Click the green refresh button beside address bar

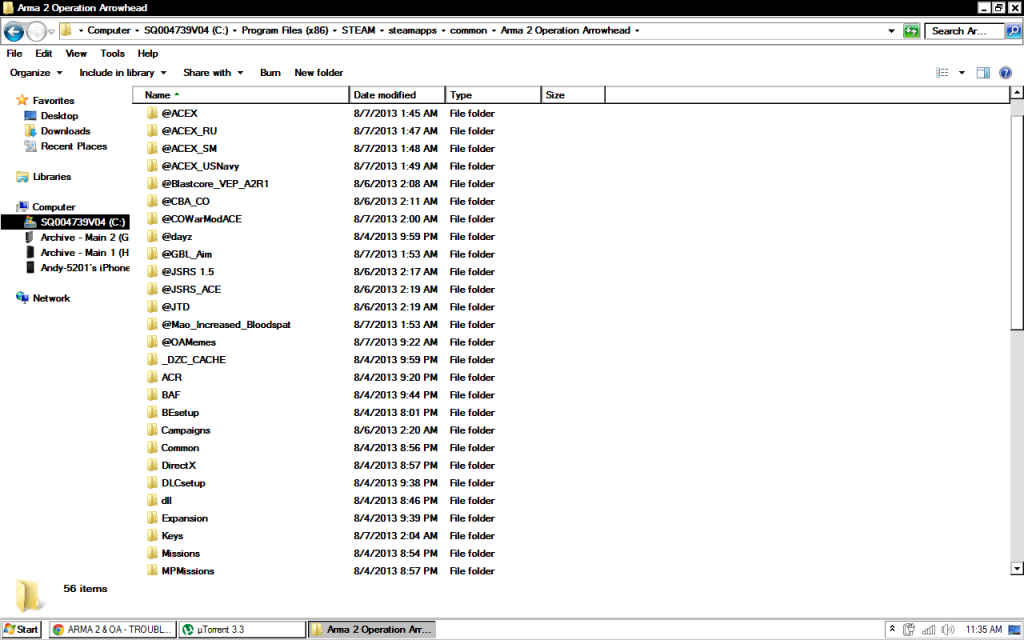click(x=911, y=31)
